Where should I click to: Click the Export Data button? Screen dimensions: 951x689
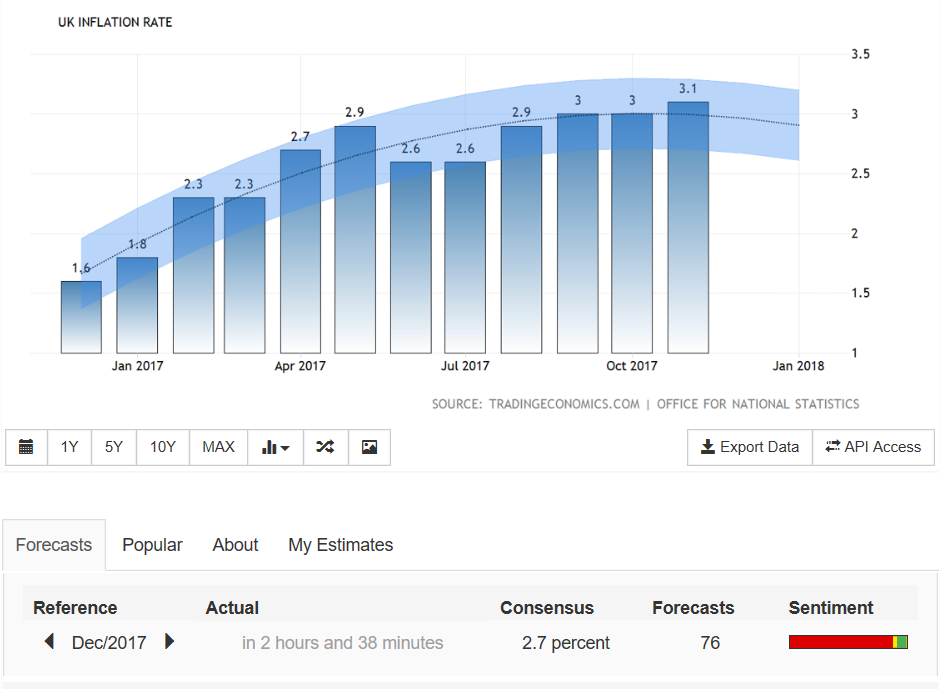point(750,448)
